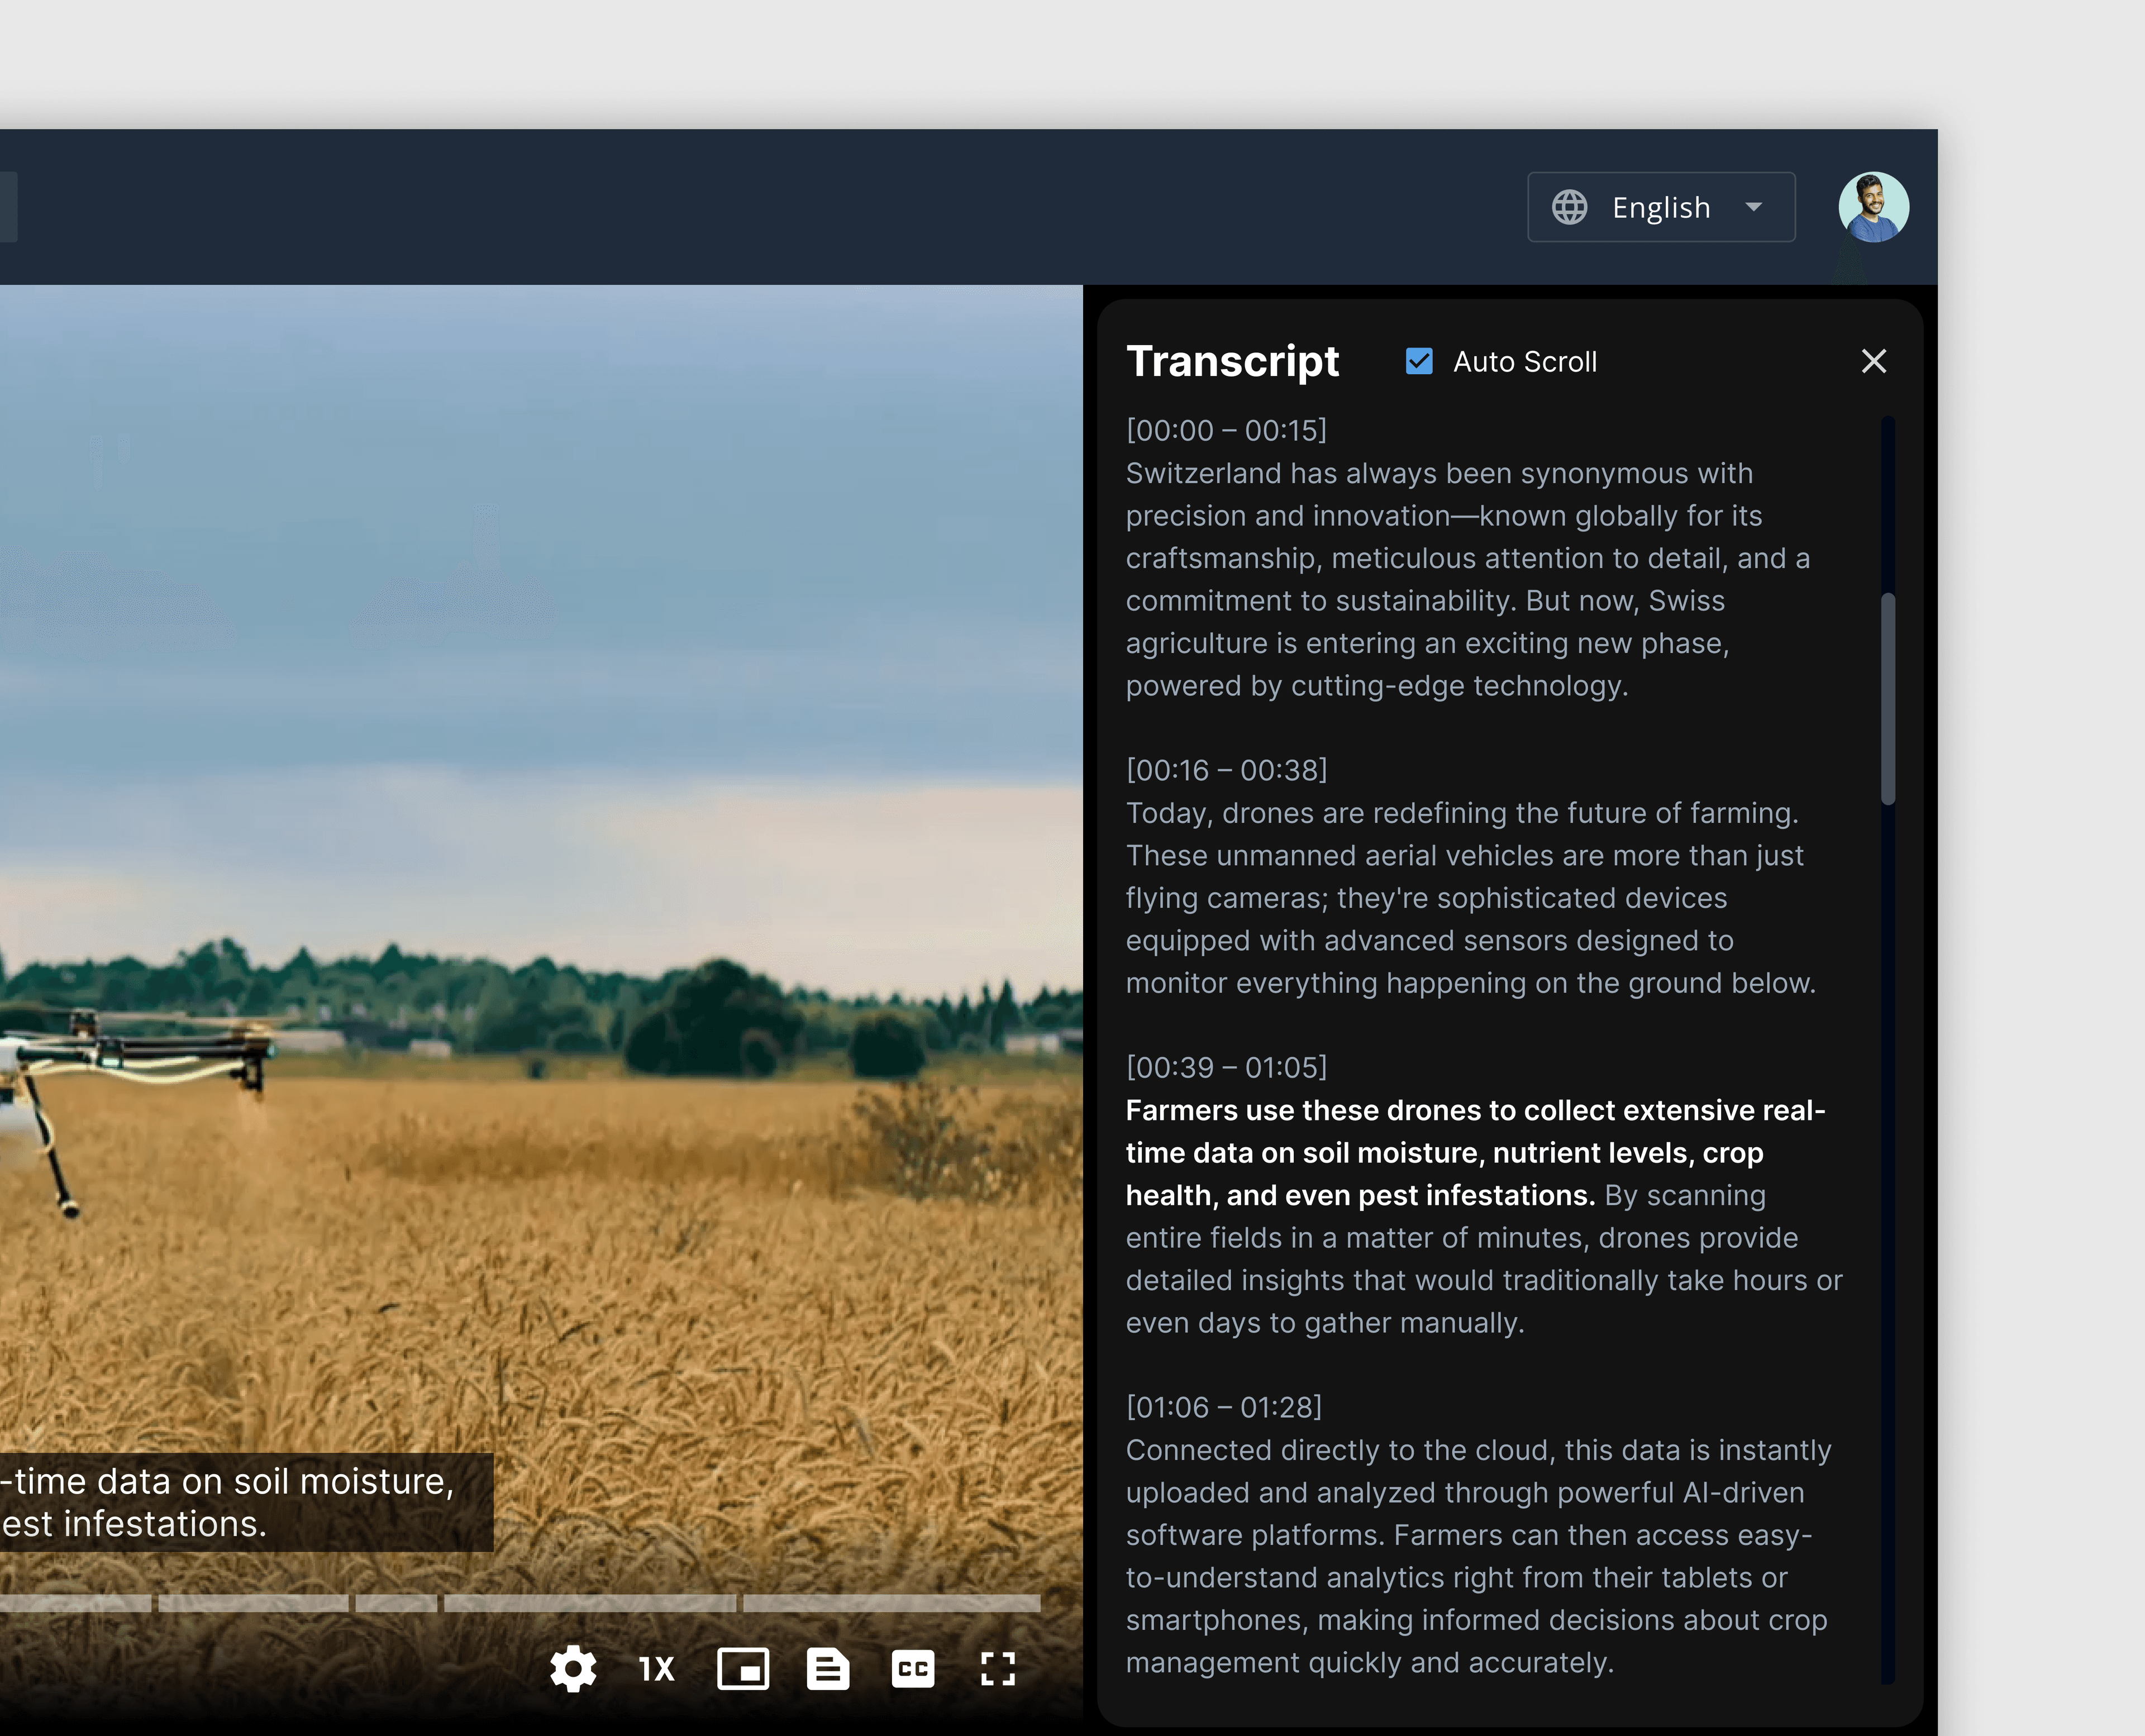
Task: Toggle transcript panel document icon
Action: point(828,1669)
